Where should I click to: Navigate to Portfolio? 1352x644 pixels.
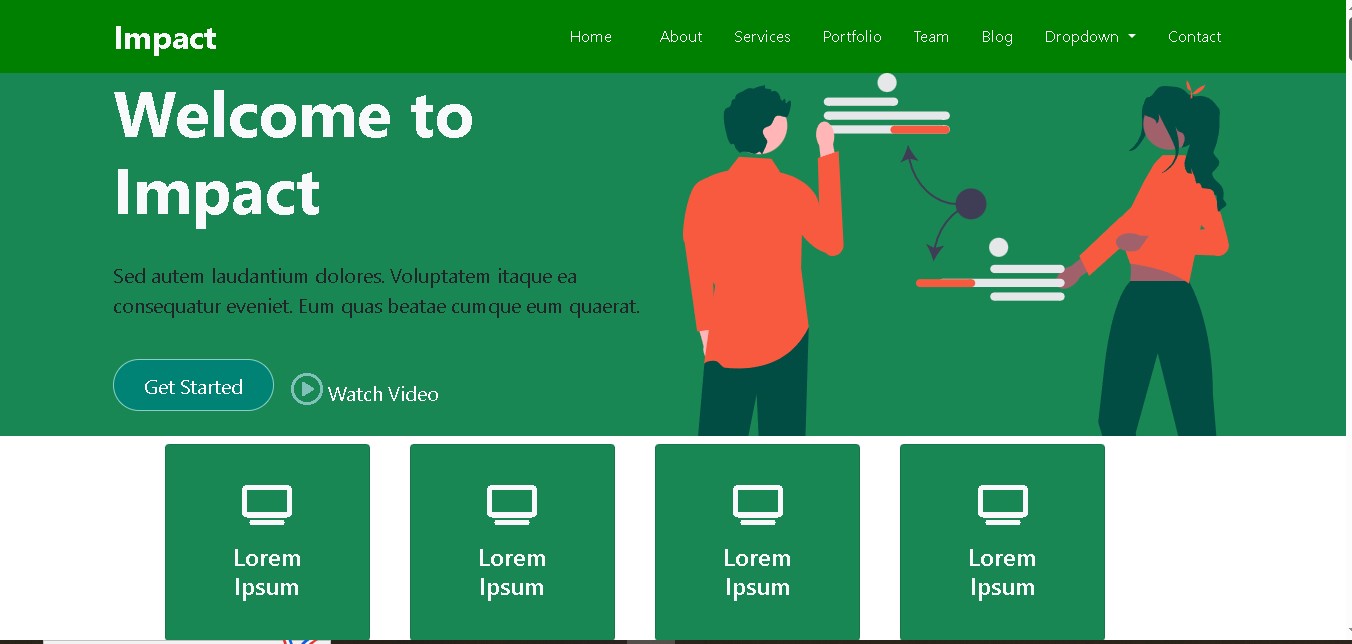coord(852,37)
